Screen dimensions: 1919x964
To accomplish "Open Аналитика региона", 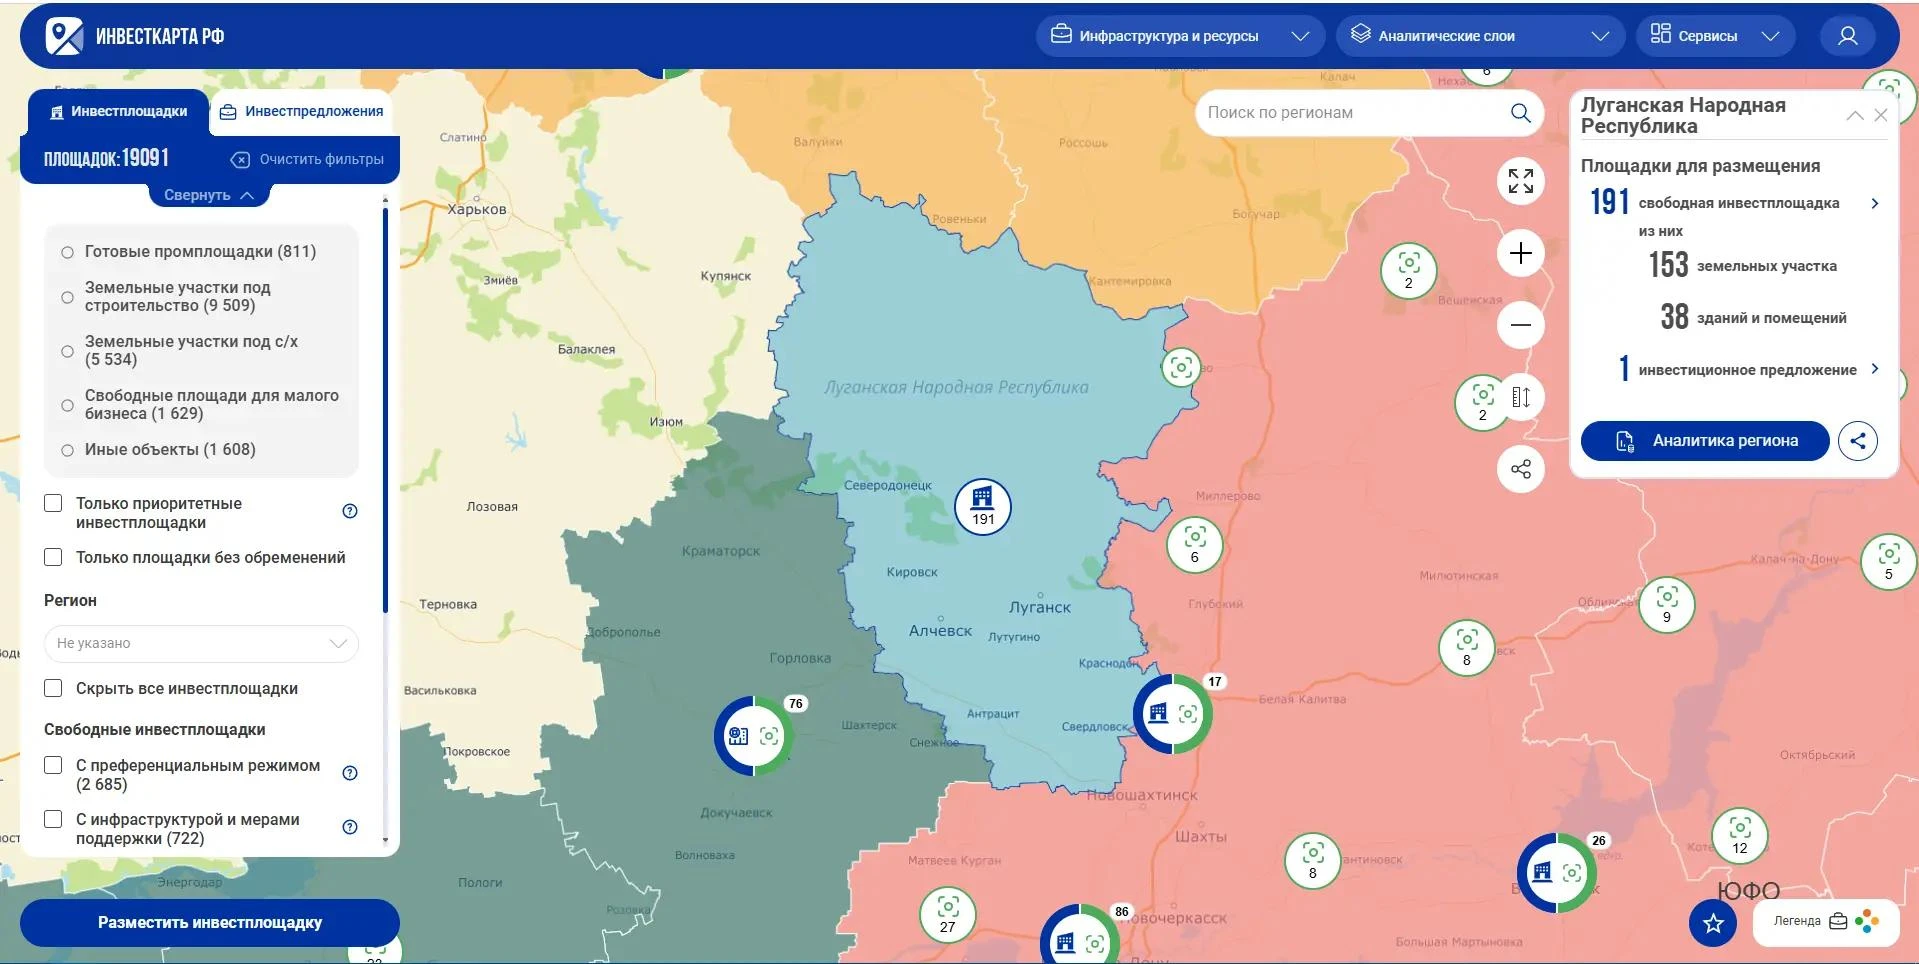I will pos(1705,441).
